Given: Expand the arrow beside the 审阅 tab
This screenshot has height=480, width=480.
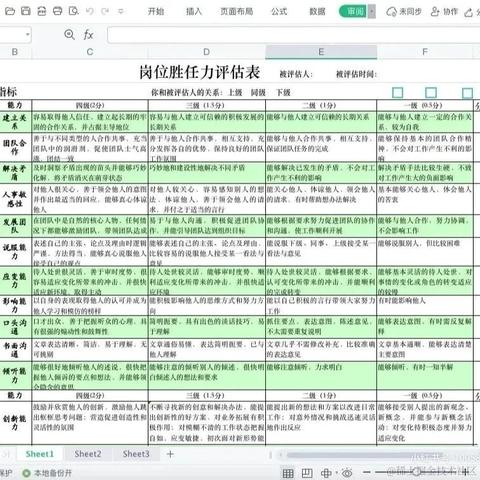Looking at the screenshot, I should [372, 12].
